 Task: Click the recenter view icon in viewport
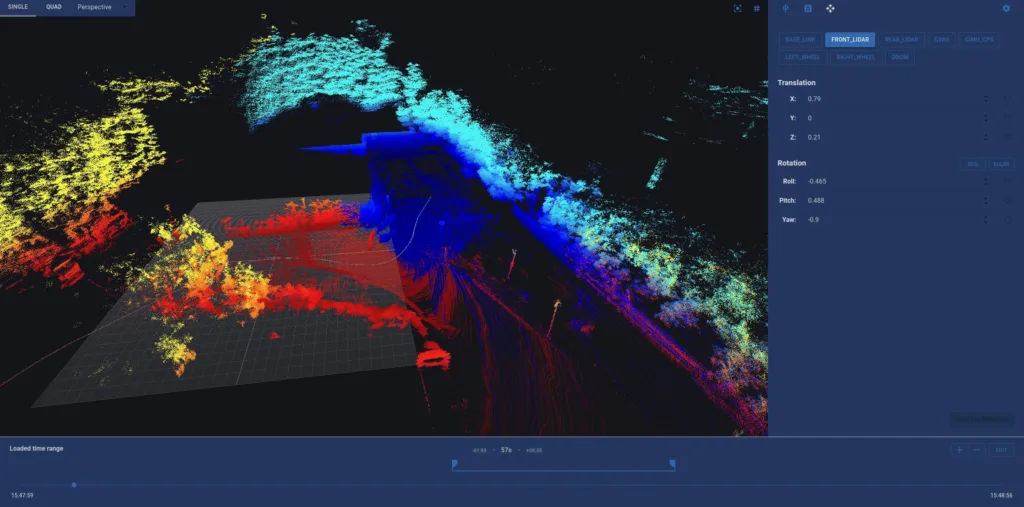[x=738, y=8]
